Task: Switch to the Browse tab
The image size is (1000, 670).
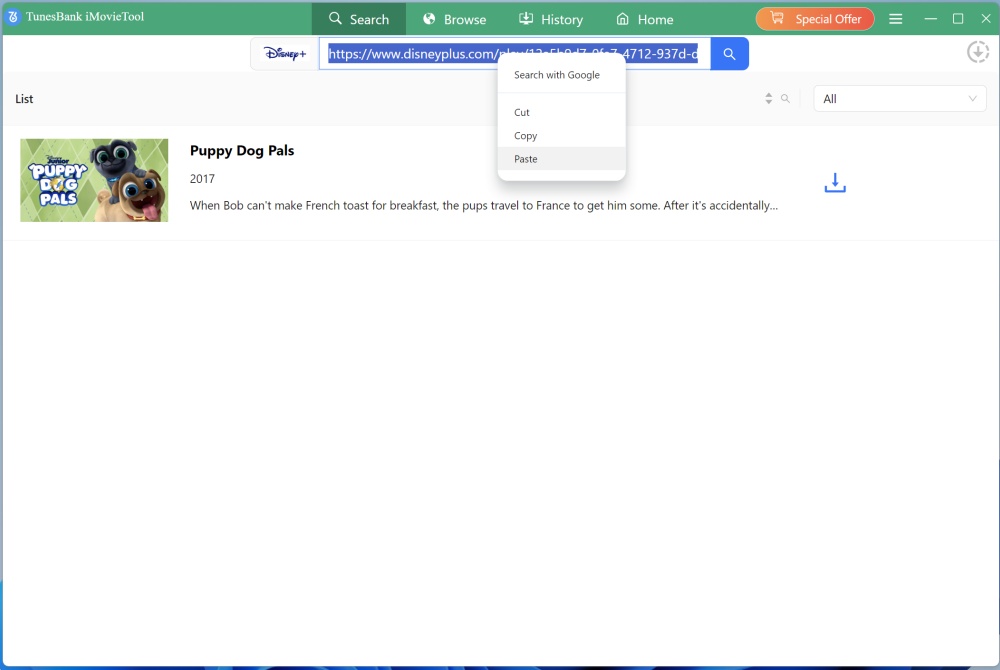Action: pos(454,19)
